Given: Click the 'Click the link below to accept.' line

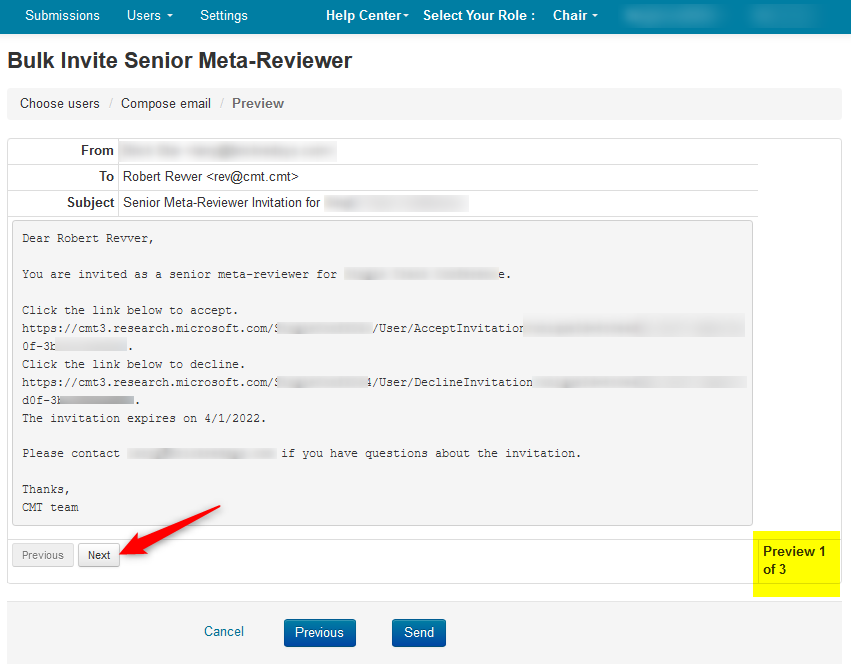Looking at the screenshot, I should tap(130, 310).
